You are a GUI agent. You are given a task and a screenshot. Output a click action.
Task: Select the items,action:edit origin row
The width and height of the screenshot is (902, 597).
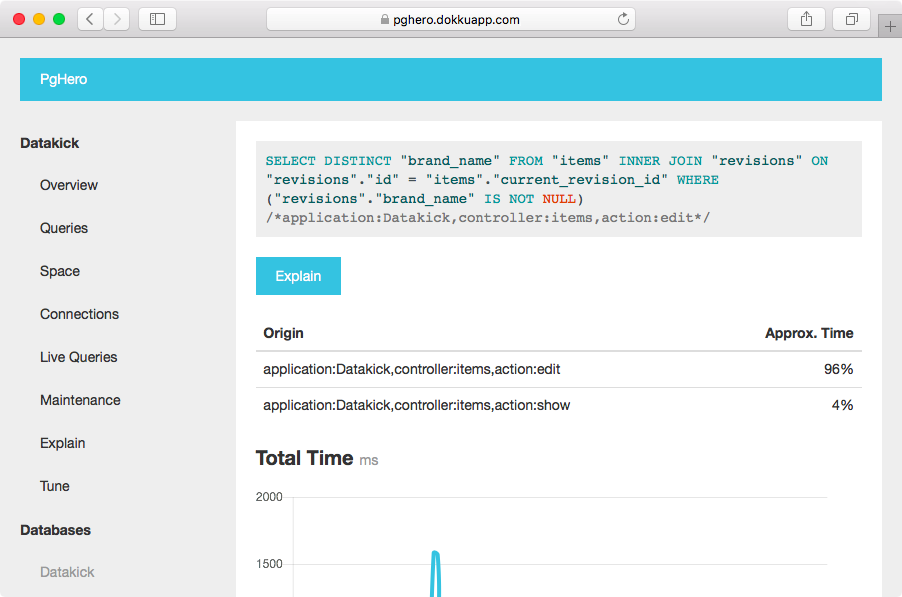559,369
